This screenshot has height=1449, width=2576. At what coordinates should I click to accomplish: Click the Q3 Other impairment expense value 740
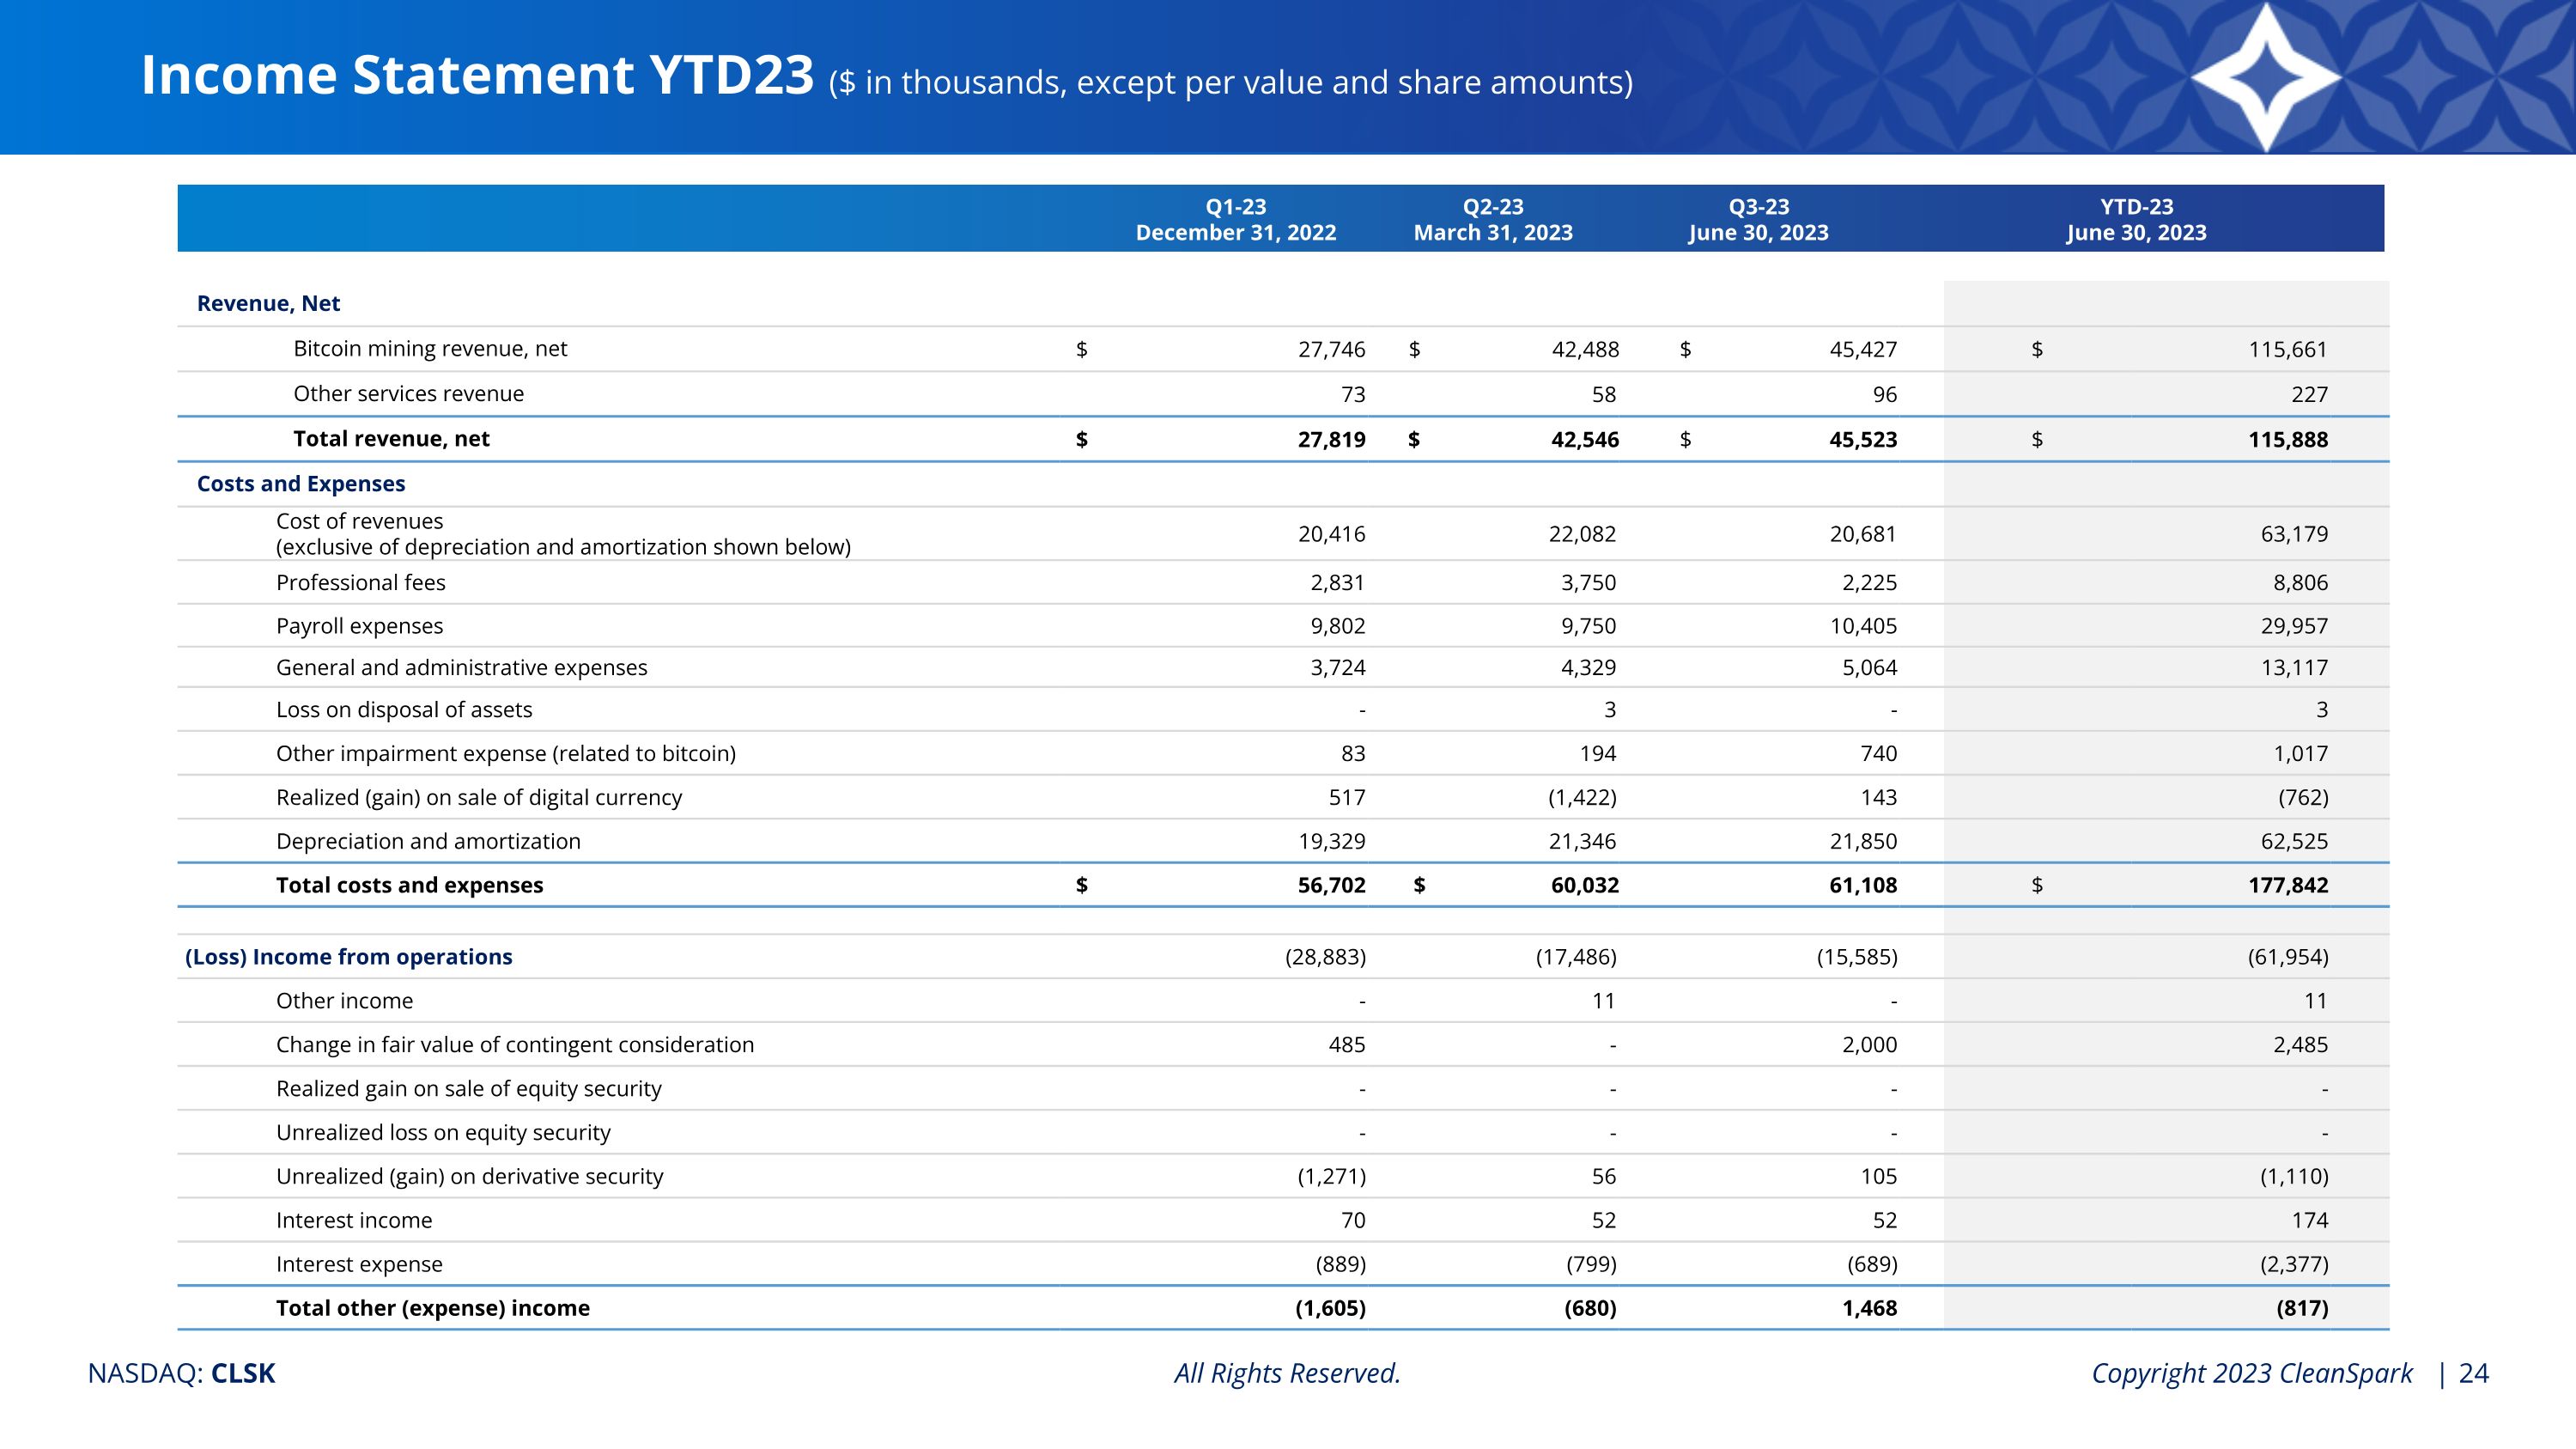click(1878, 753)
